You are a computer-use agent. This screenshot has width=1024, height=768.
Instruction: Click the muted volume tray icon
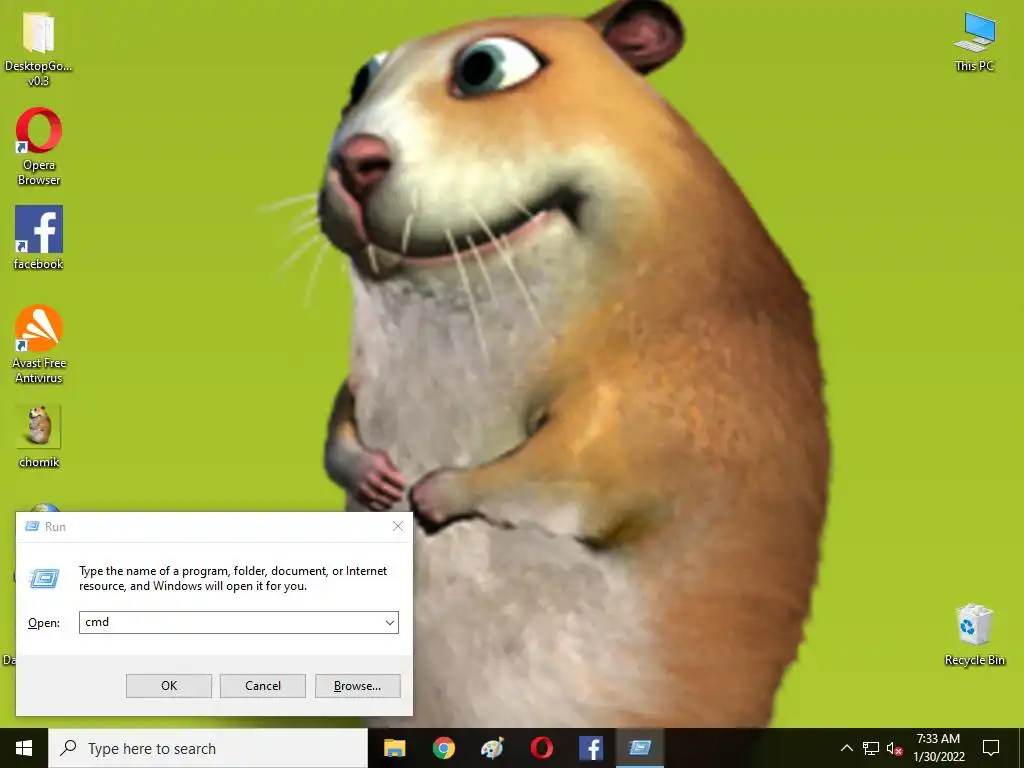pyautogui.click(x=894, y=748)
